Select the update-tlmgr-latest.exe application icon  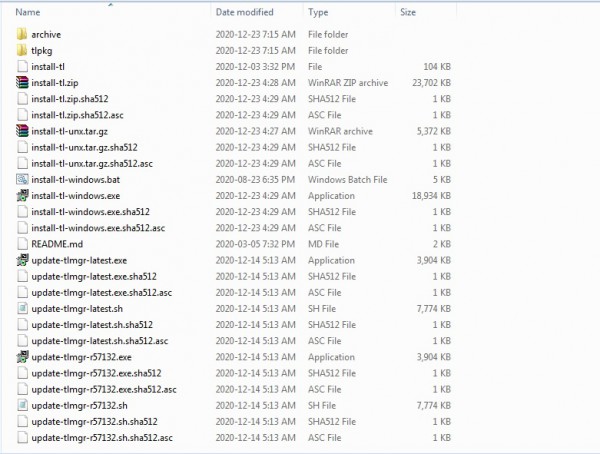(21, 260)
